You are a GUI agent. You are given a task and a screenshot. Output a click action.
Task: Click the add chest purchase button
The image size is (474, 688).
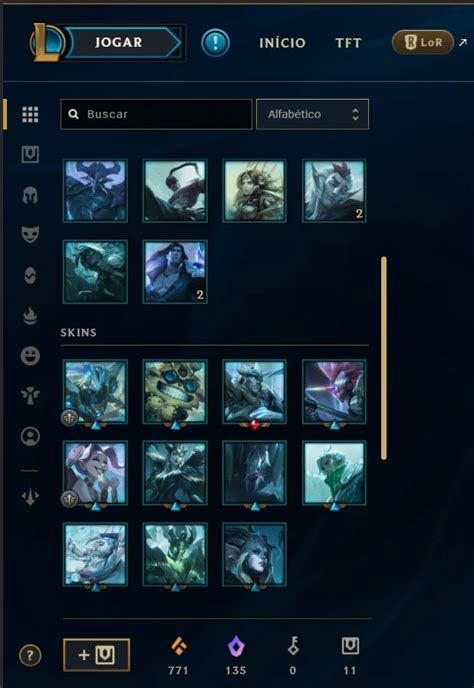97,655
